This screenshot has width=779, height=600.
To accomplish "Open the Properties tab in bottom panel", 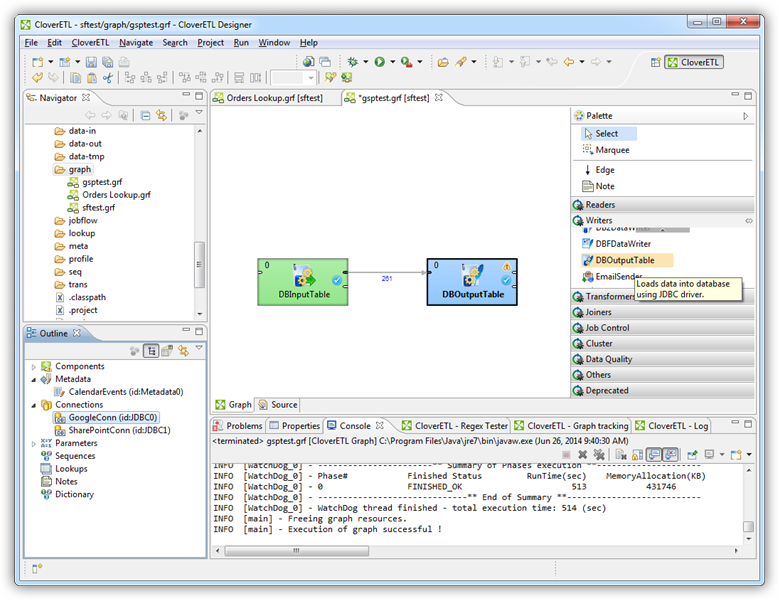I will click(295, 426).
